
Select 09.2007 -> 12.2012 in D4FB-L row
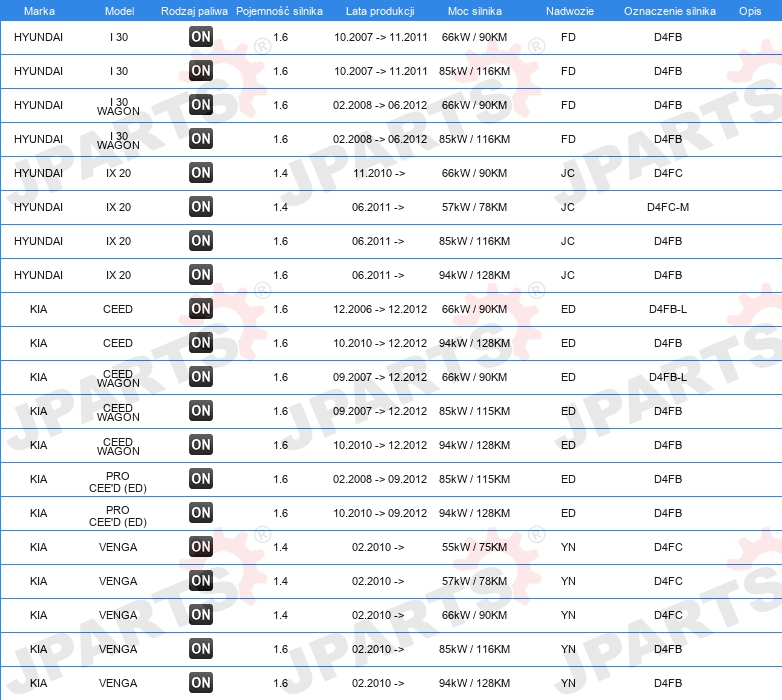pos(380,377)
